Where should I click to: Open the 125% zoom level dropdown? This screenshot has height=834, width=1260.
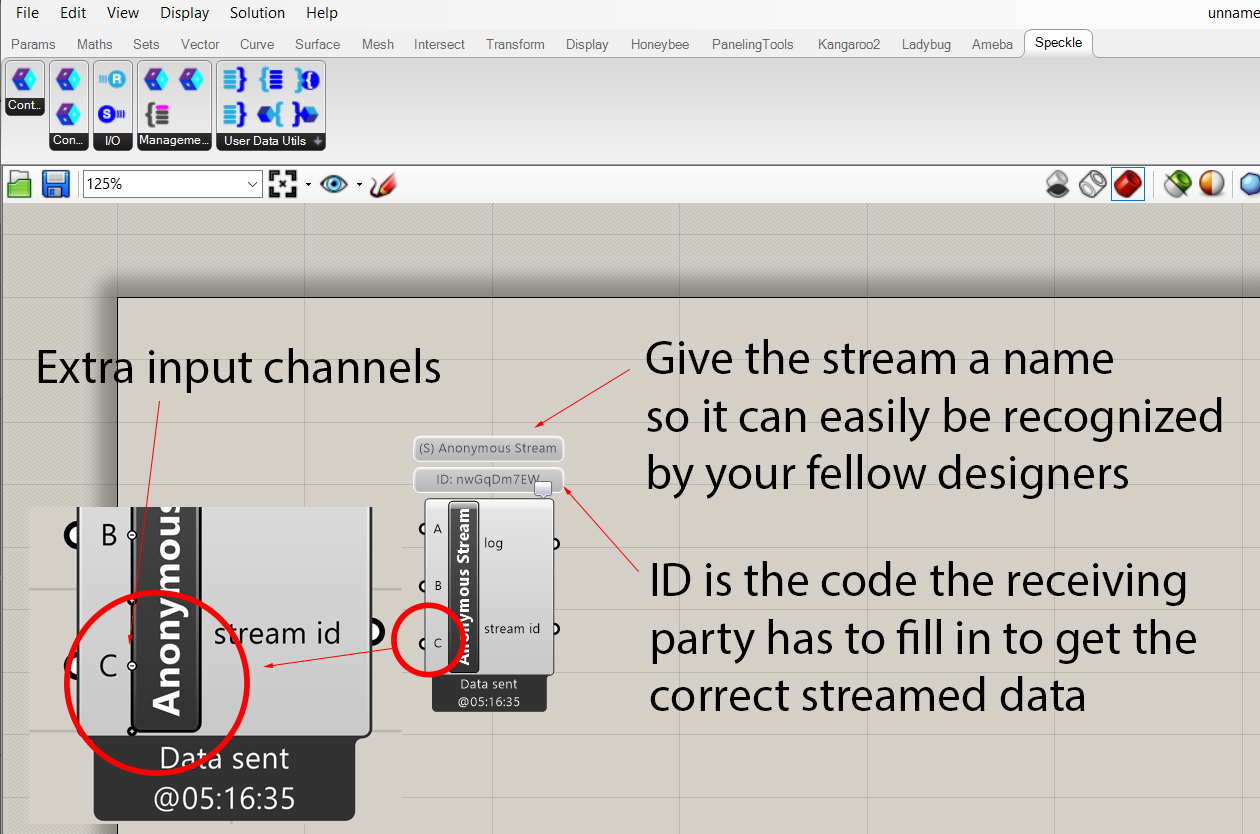(253, 183)
